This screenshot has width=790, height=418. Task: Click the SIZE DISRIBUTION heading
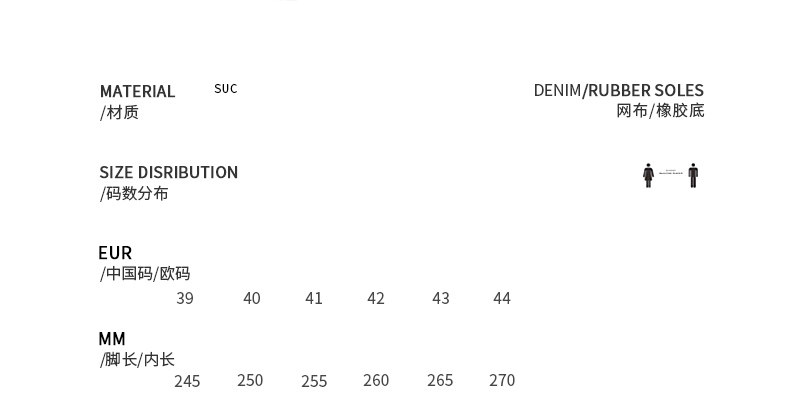168,172
